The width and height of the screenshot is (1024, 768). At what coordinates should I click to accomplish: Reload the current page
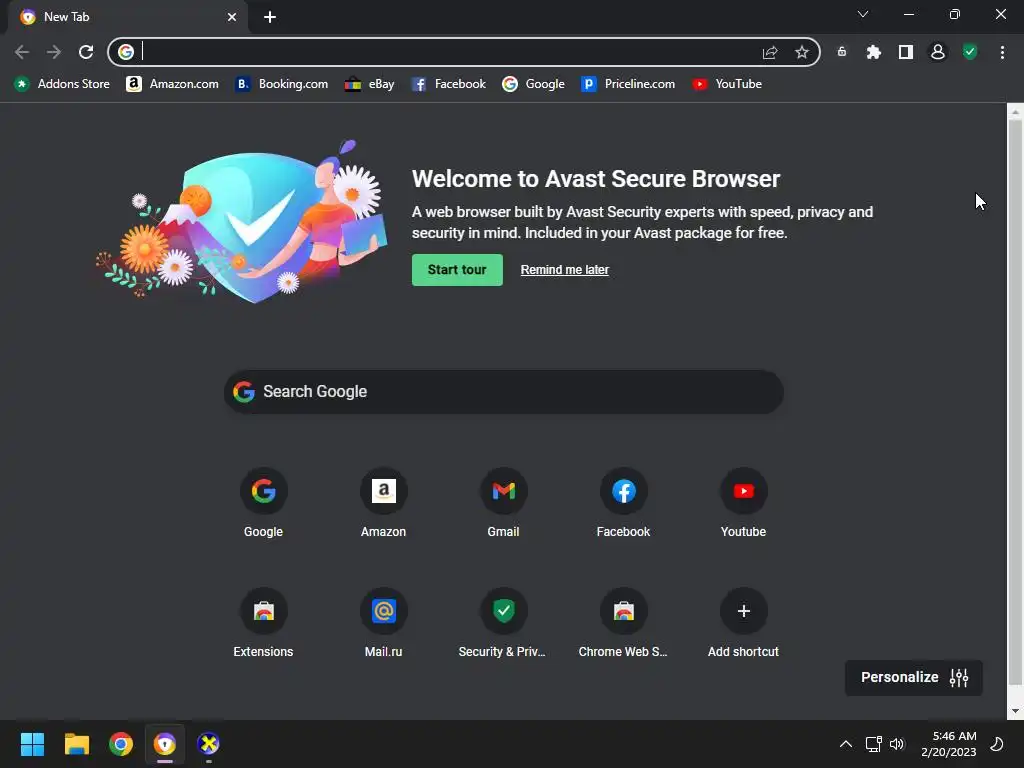point(86,52)
